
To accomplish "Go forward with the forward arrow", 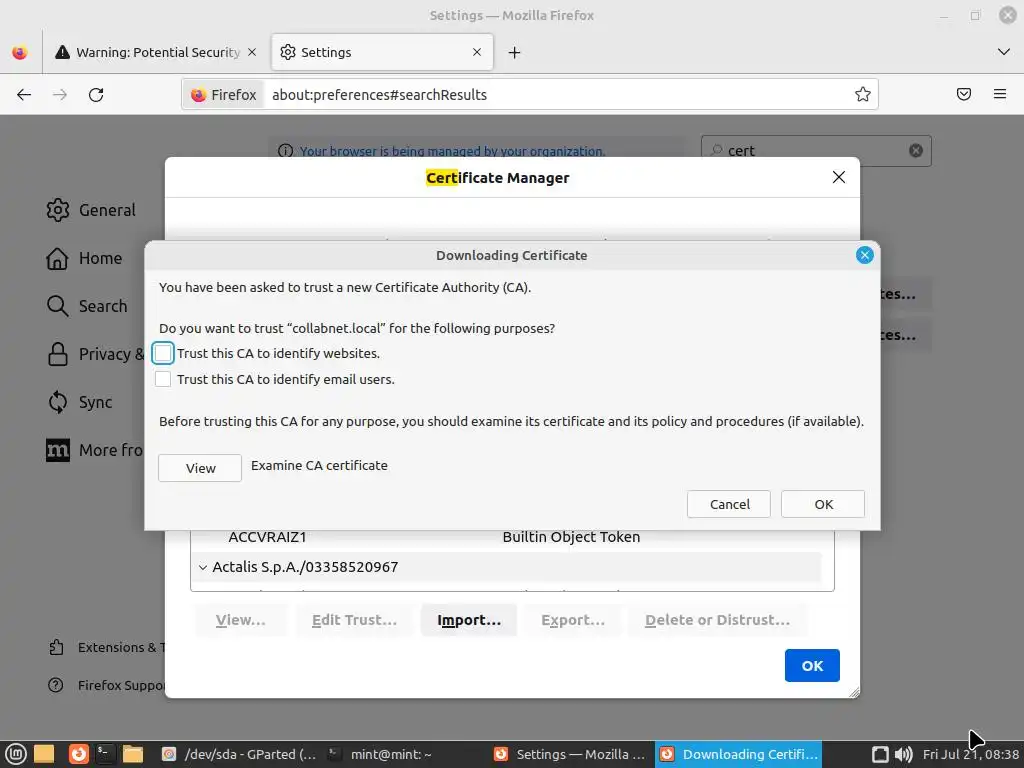I will coord(60,95).
